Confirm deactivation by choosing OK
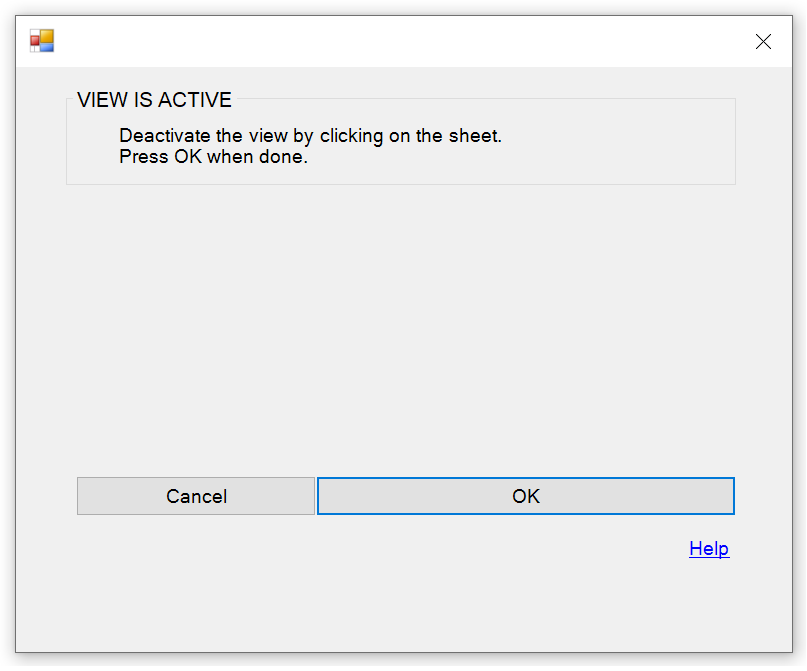Image resolution: width=807 pixels, height=671 pixels. [525, 496]
